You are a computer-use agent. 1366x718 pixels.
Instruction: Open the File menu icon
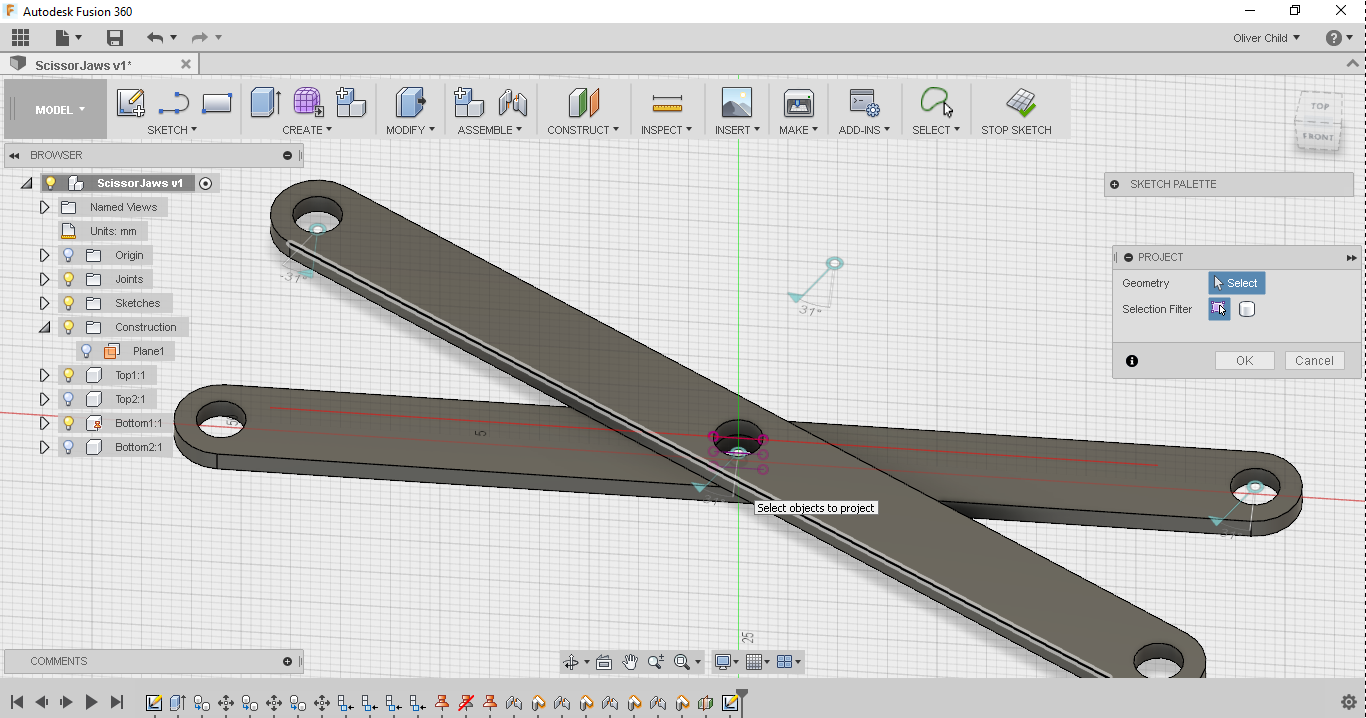64,38
